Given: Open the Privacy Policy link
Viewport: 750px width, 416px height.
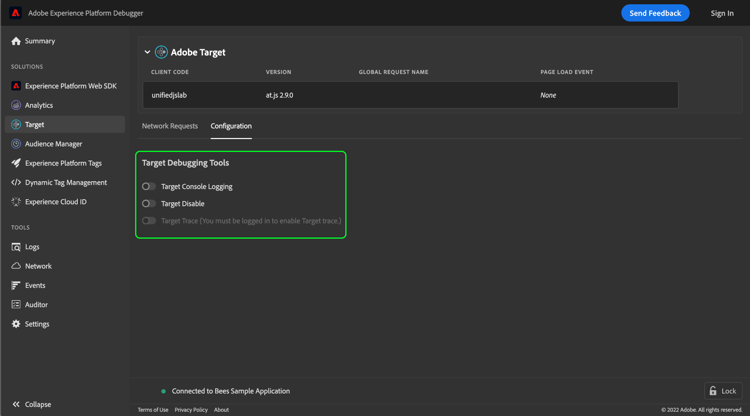Looking at the screenshot, I should tap(191, 410).
